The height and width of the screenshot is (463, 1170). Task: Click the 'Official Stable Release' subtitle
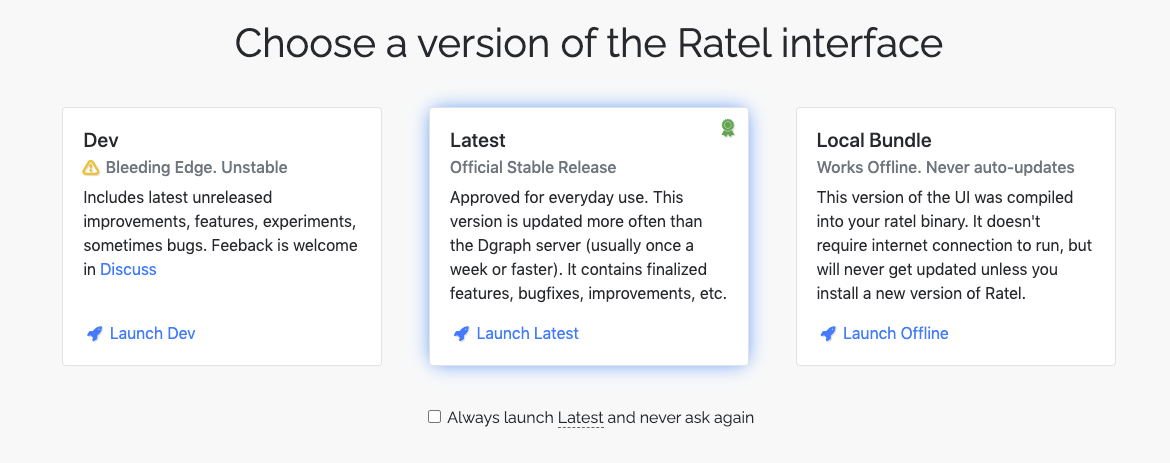[533, 168]
